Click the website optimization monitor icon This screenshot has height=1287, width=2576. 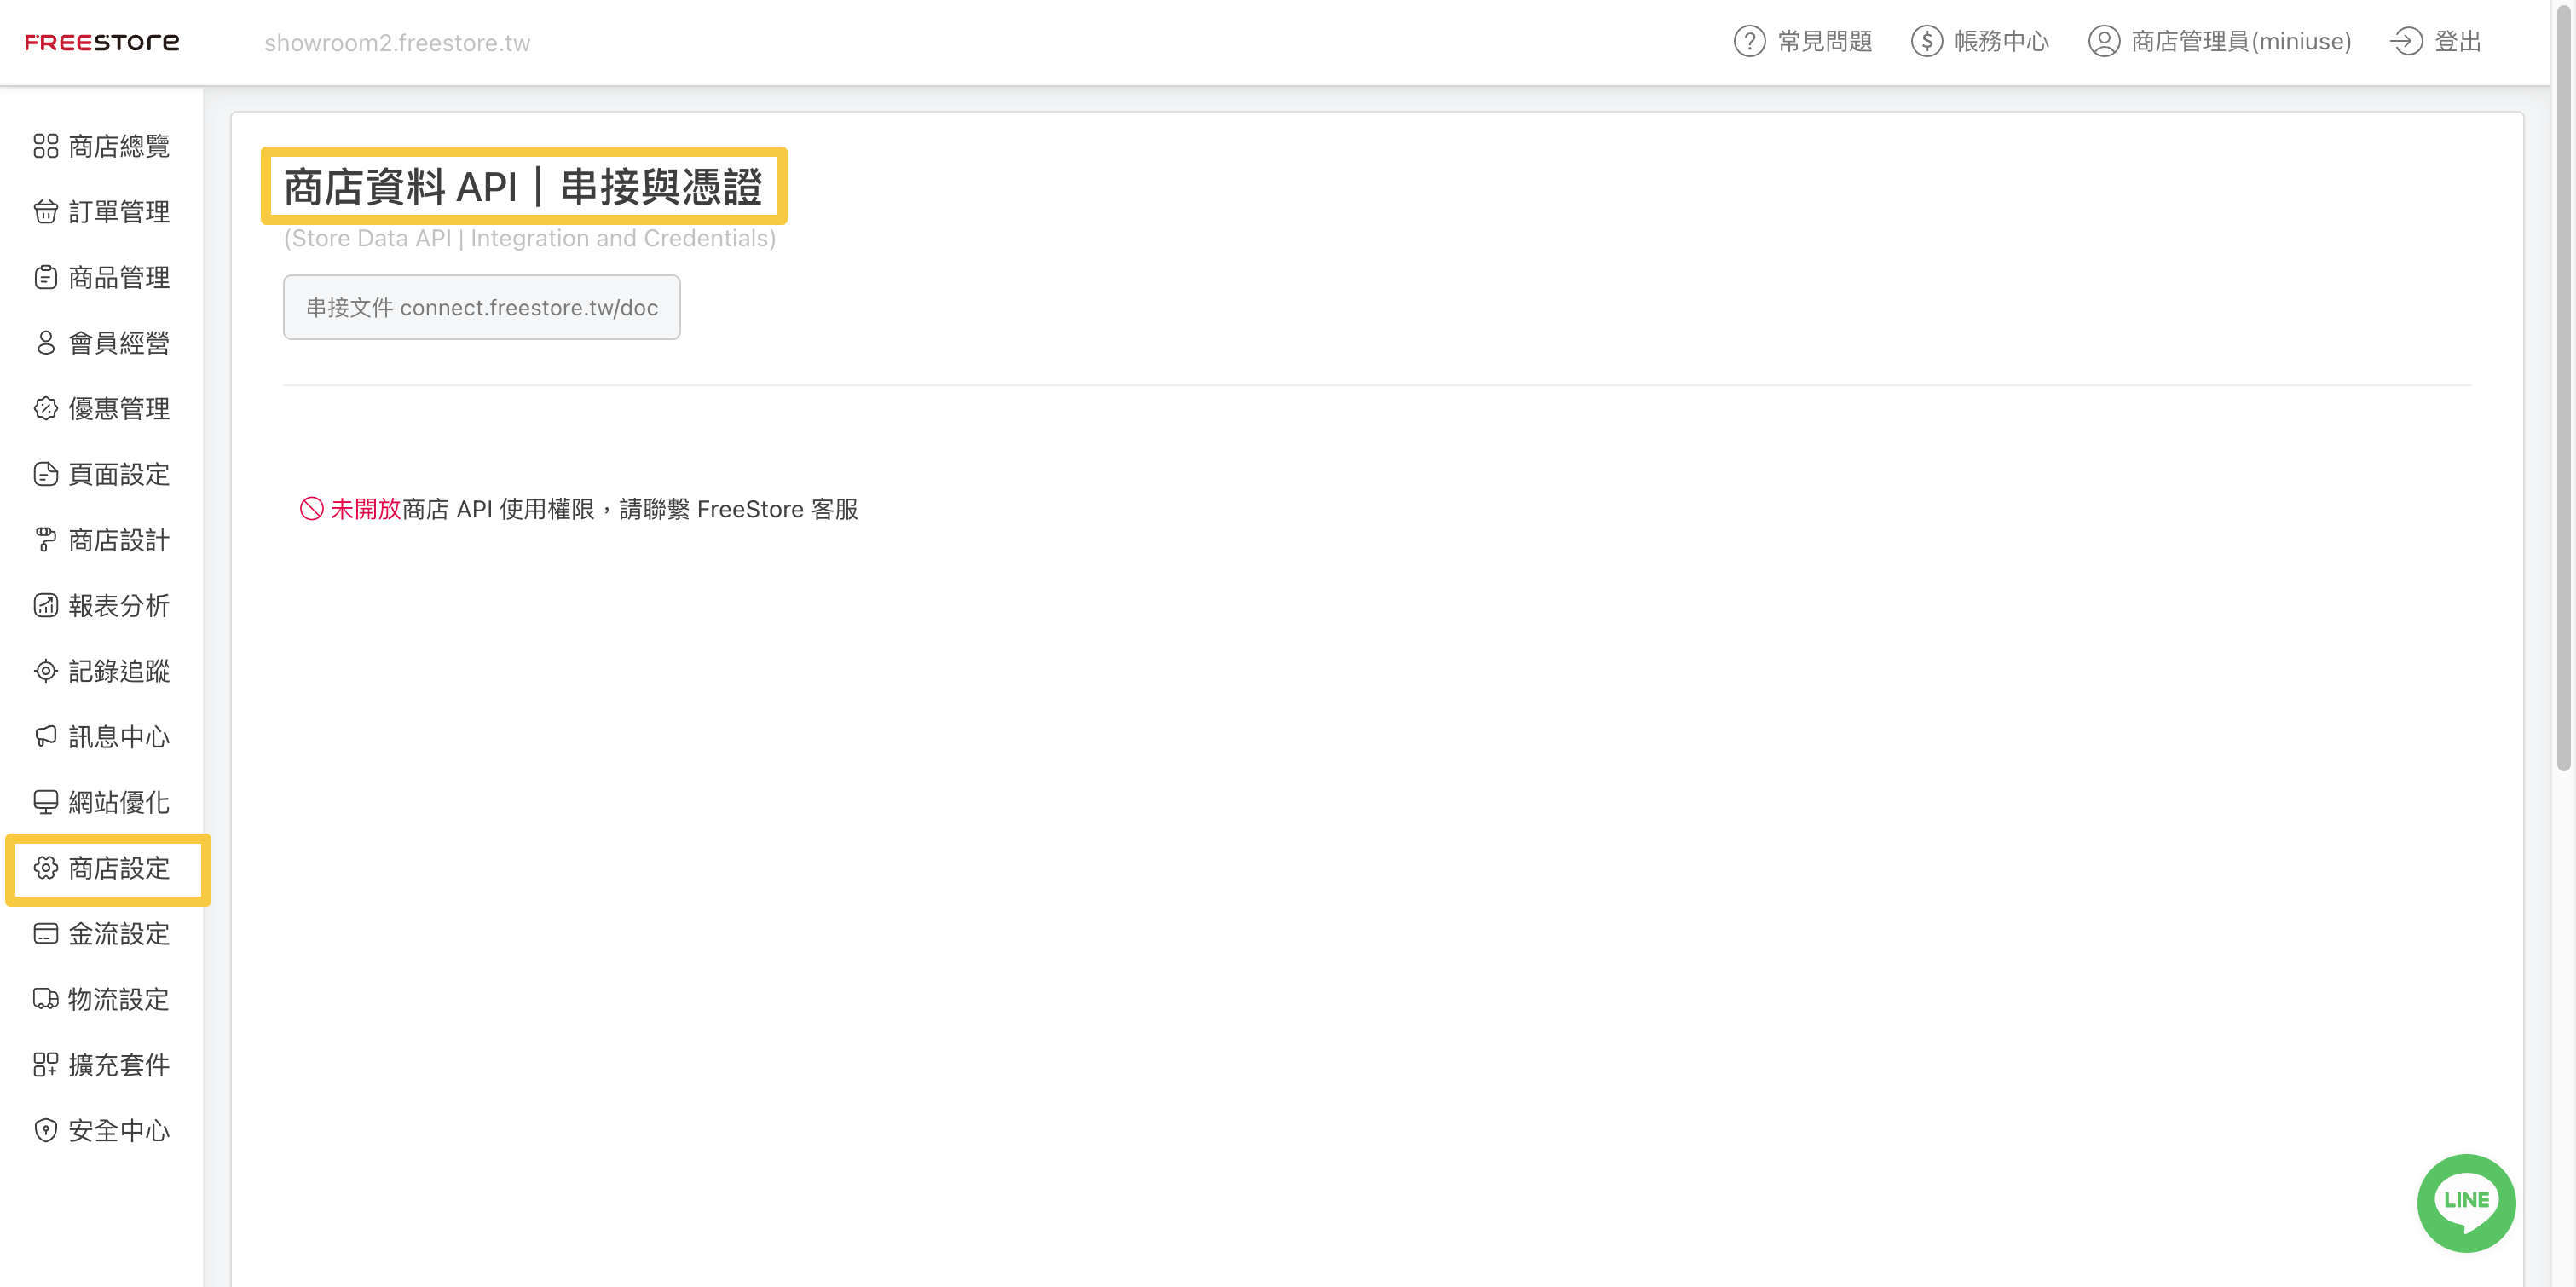[46, 802]
